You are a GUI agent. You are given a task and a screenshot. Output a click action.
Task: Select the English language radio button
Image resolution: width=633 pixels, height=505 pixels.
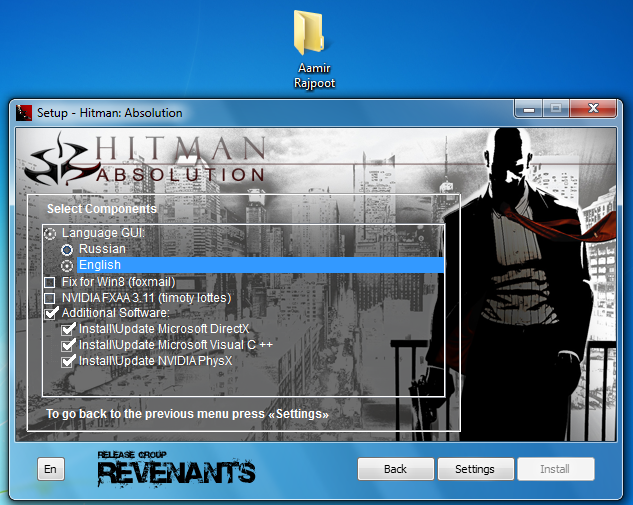(x=67, y=266)
